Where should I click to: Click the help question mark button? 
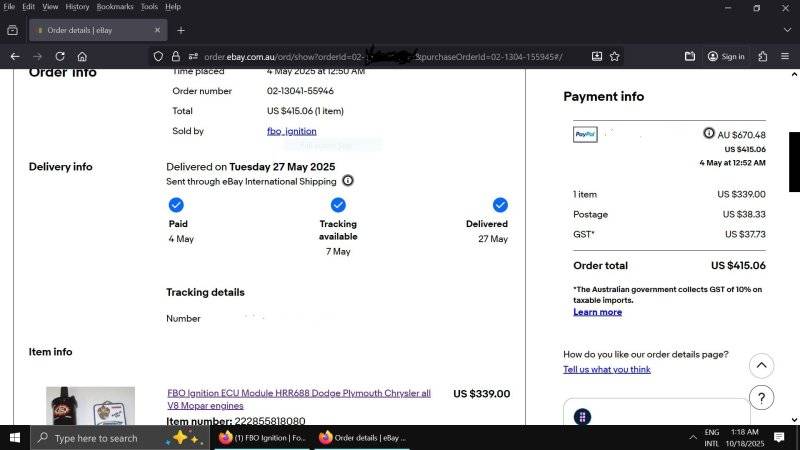761,398
